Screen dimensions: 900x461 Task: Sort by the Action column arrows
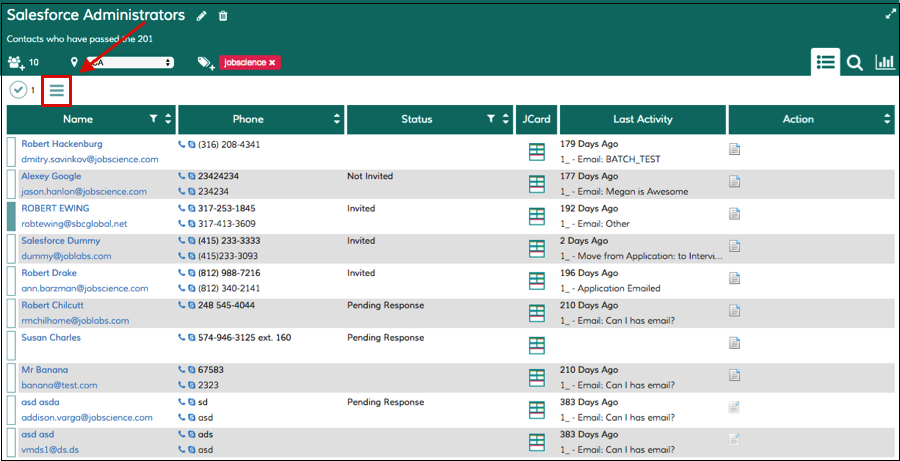tap(887, 119)
